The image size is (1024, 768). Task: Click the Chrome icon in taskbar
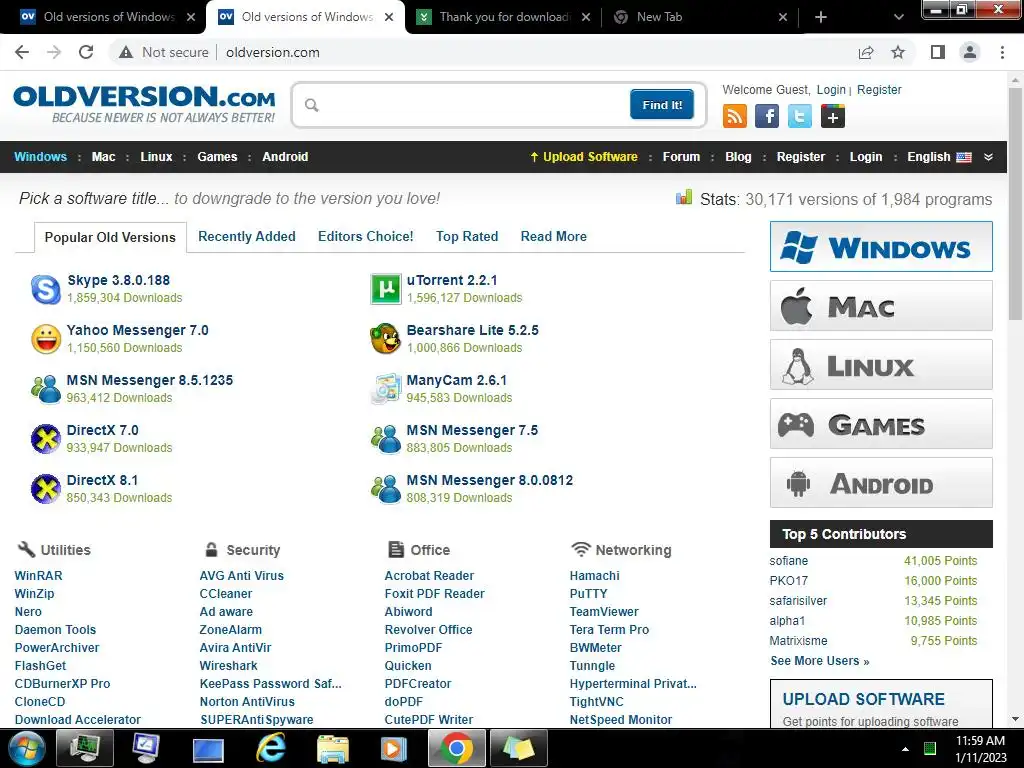pyautogui.click(x=456, y=748)
